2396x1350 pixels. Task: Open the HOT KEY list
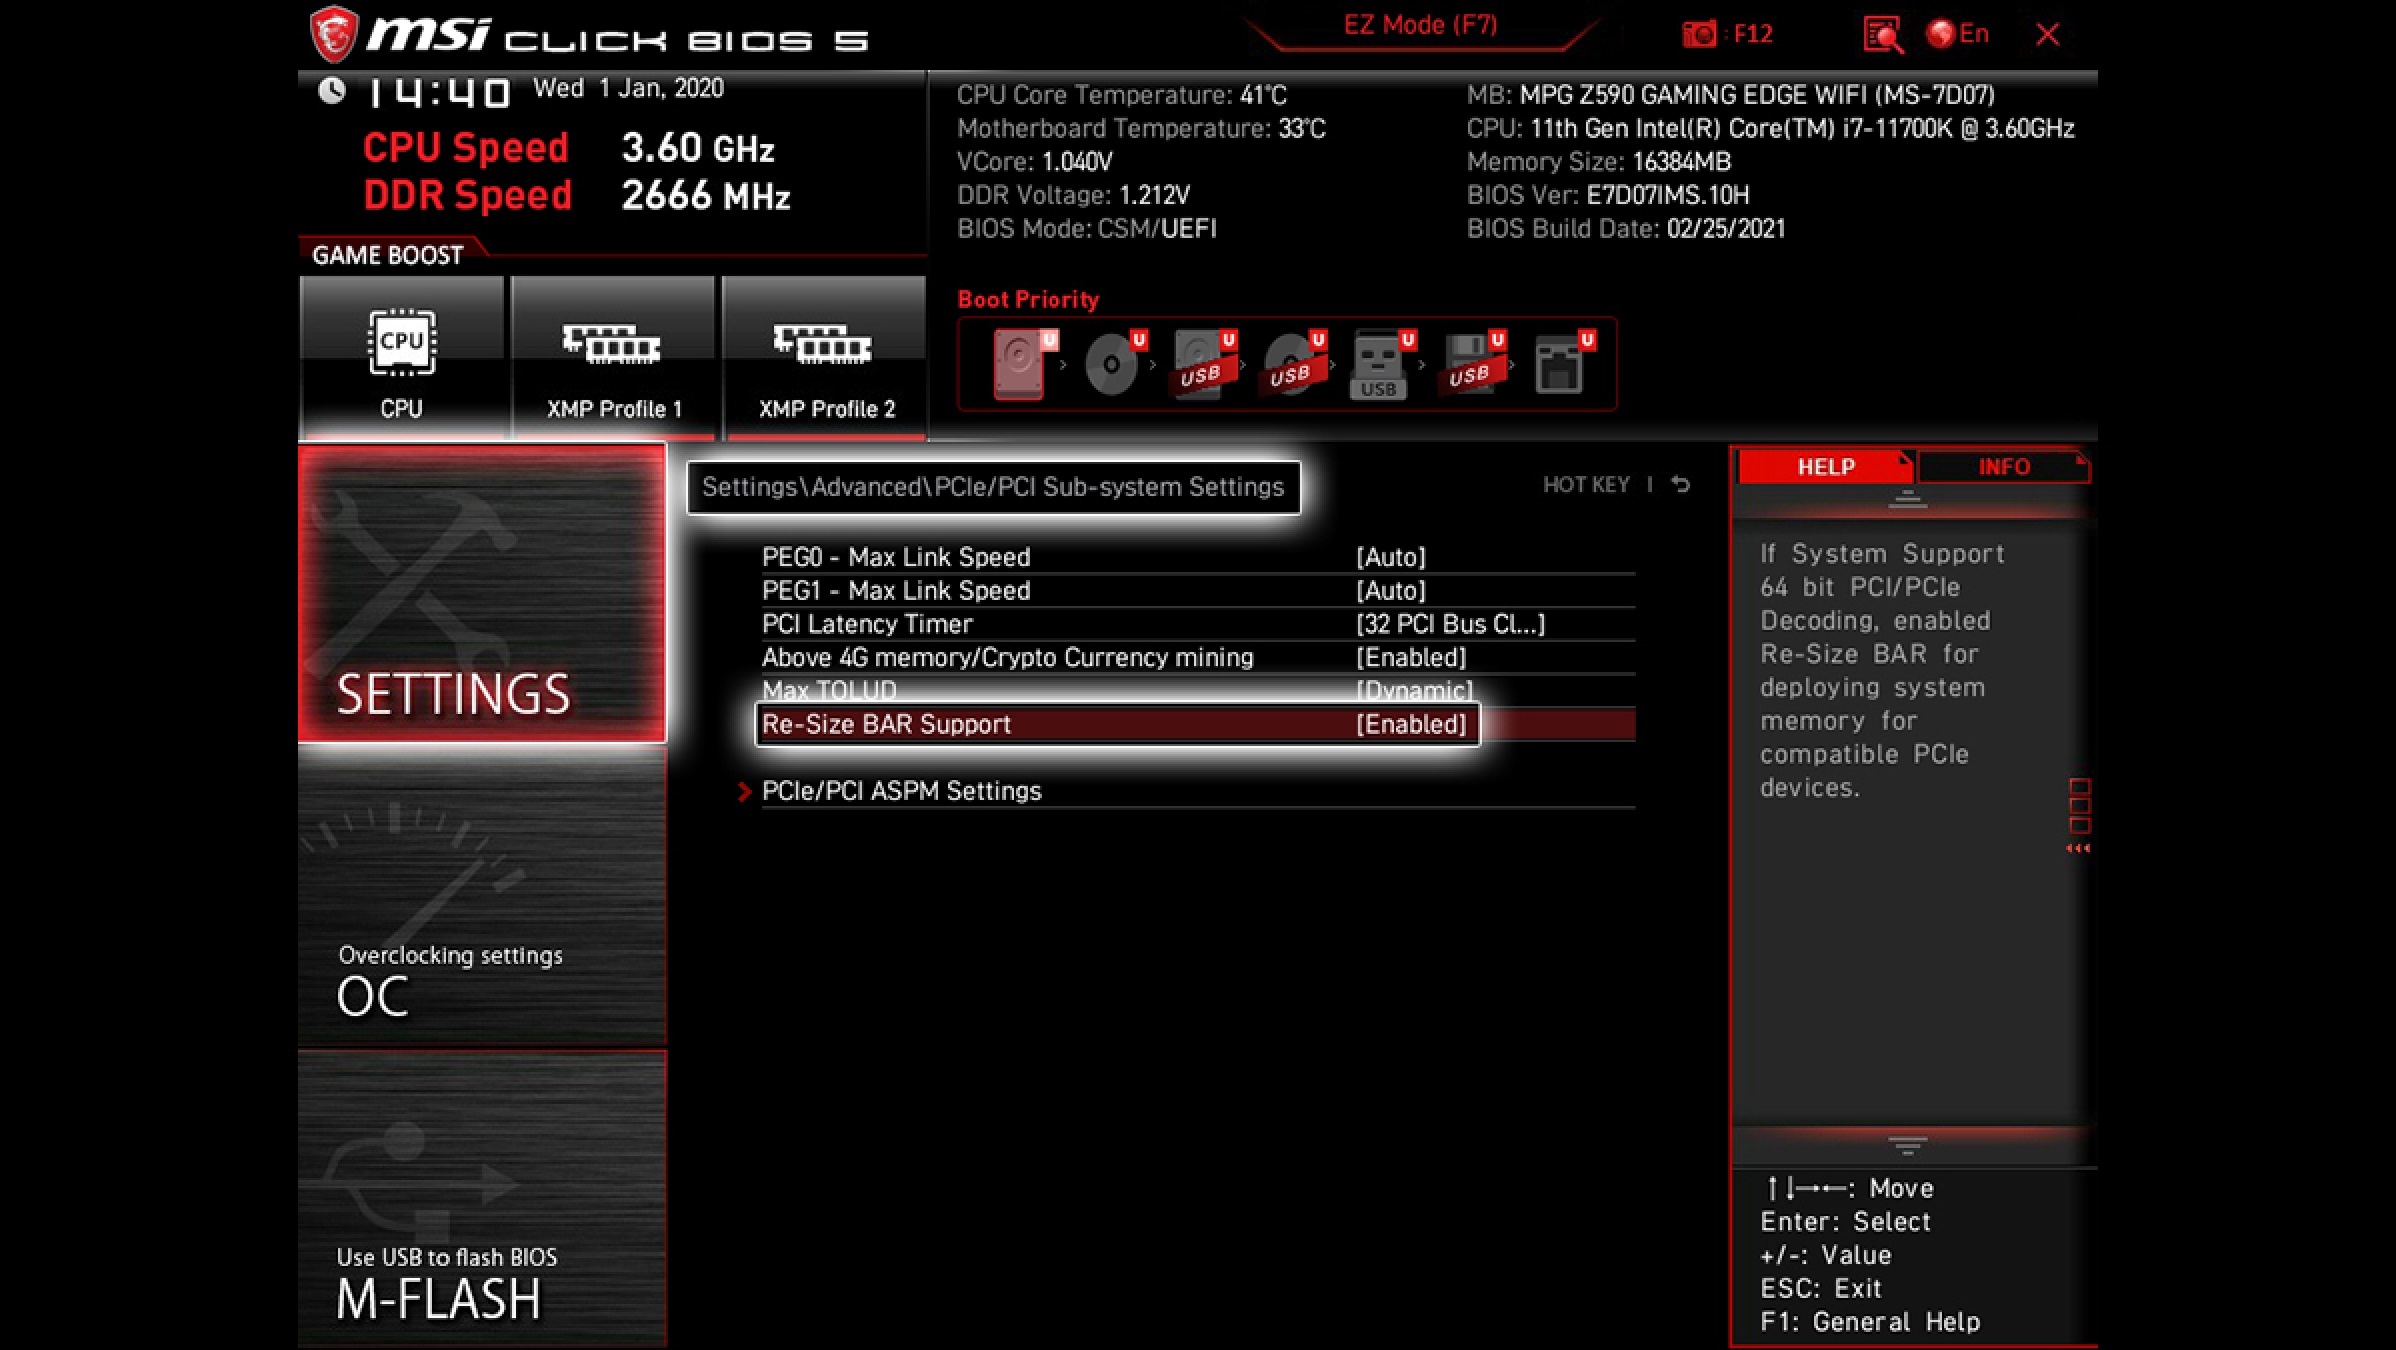tap(1586, 485)
